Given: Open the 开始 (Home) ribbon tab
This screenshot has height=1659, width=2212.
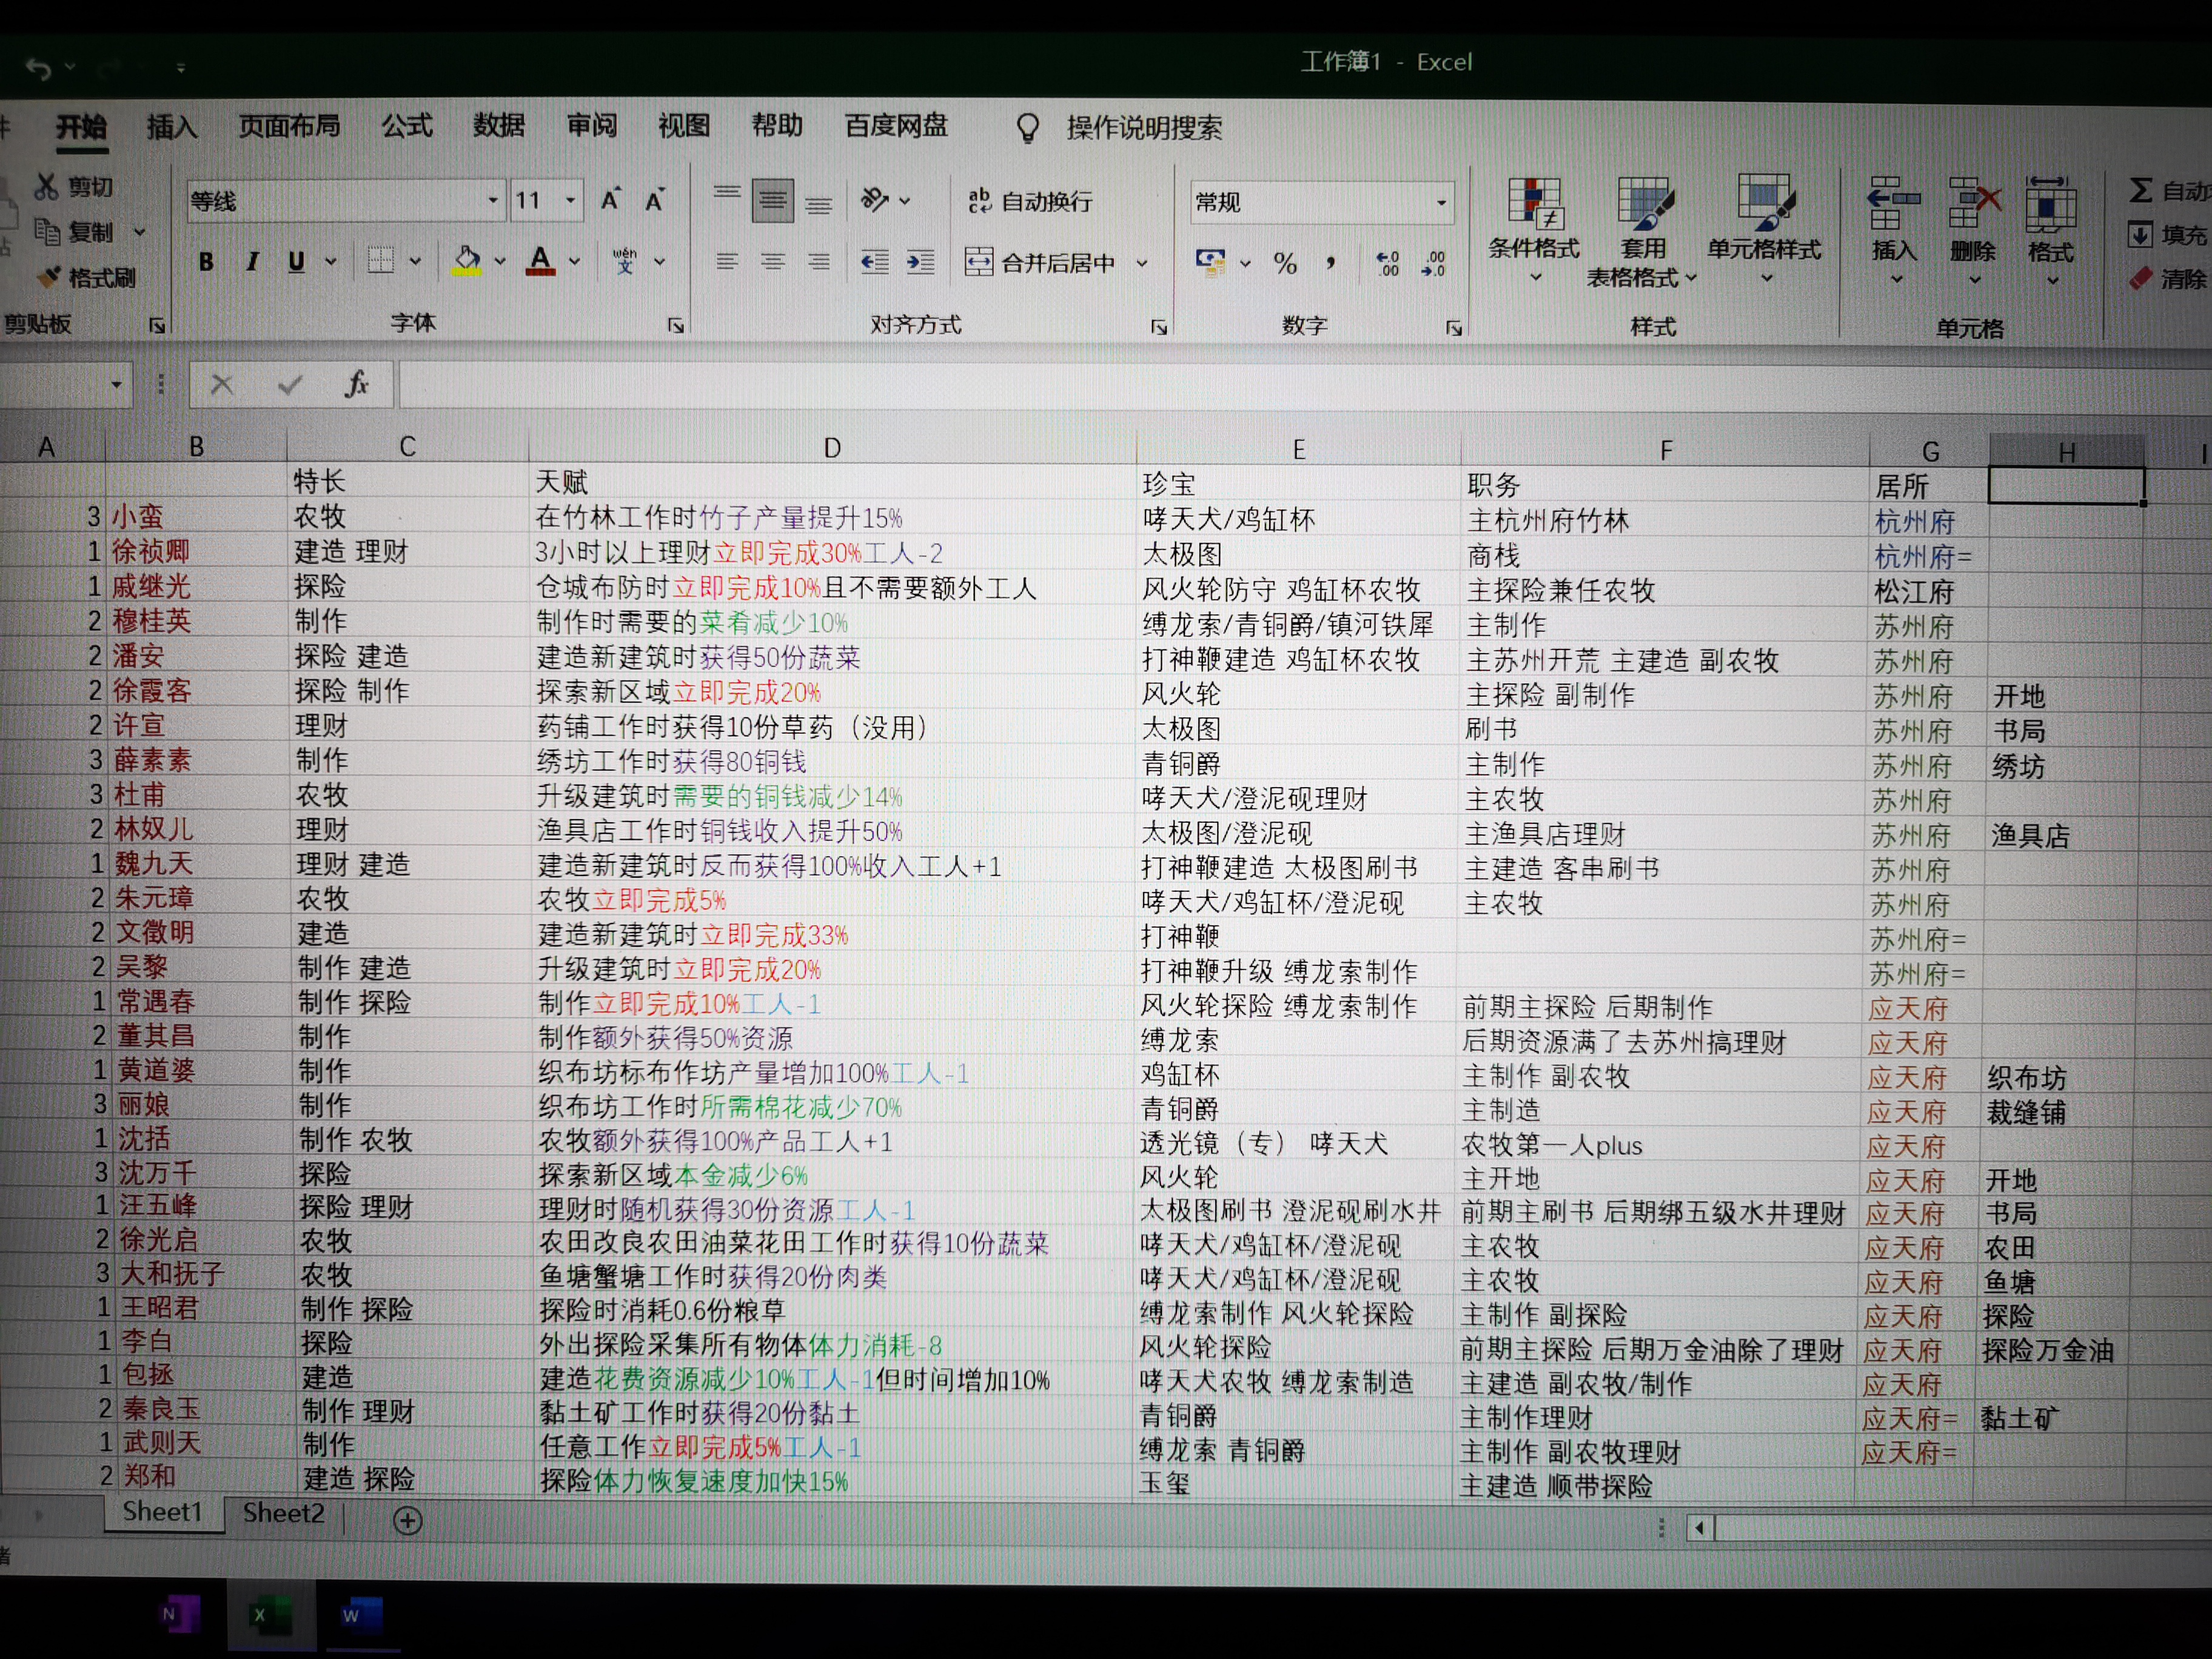Looking at the screenshot, I should 81,127.
